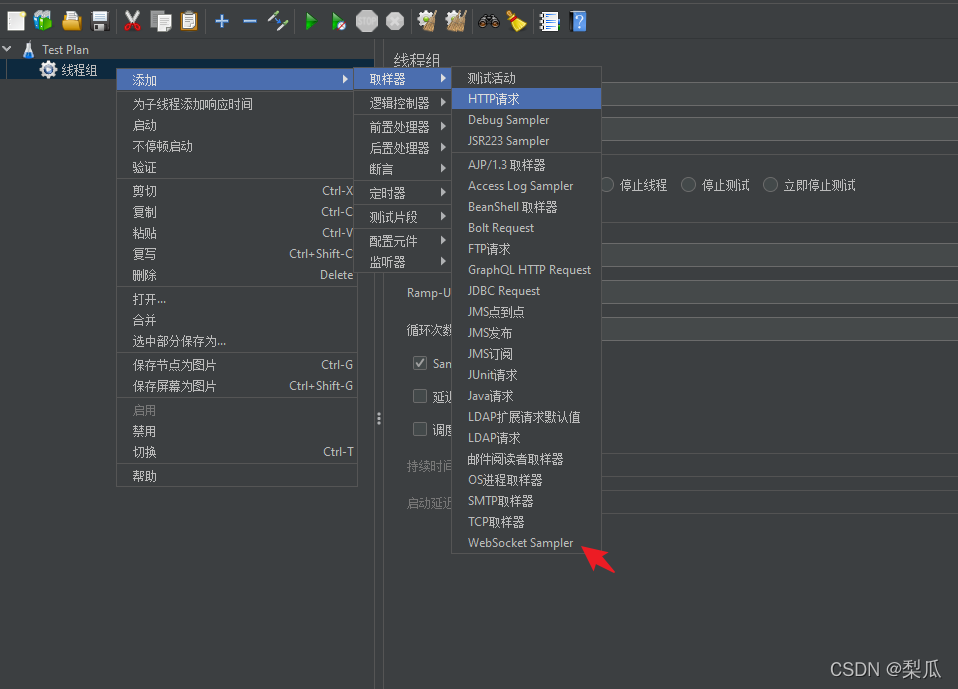Select 验证 in context menu
The width and height of the screenshot is (958, 689).
[x=236, y=167]
